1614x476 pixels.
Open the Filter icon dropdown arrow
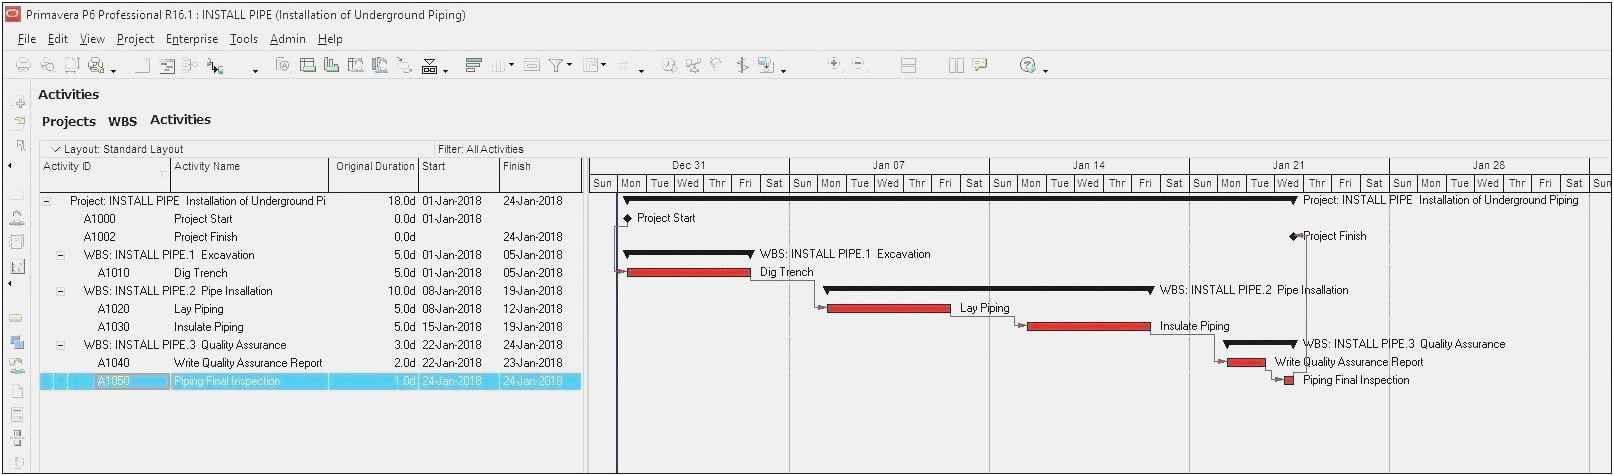pyautogui.click(x=569, y=65)
